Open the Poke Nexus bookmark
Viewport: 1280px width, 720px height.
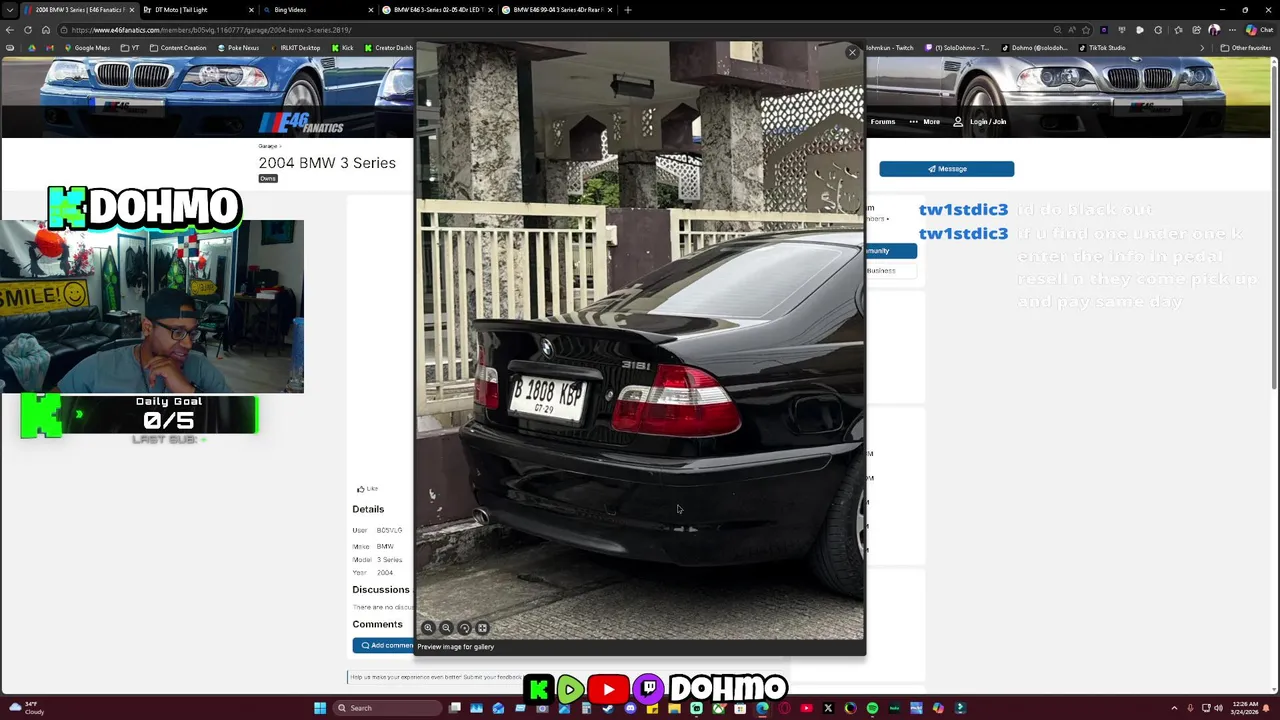pyautogui.click(x=238, y=48)
